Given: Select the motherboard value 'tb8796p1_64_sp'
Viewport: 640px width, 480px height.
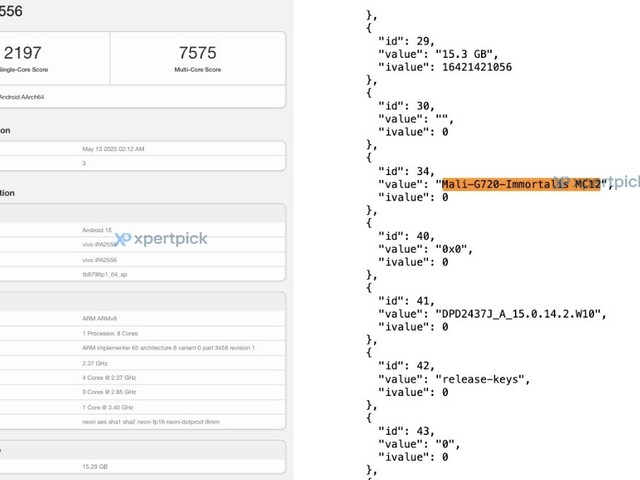Looking at the screenshot, I should pyautogui.click(x=104, y=274).
